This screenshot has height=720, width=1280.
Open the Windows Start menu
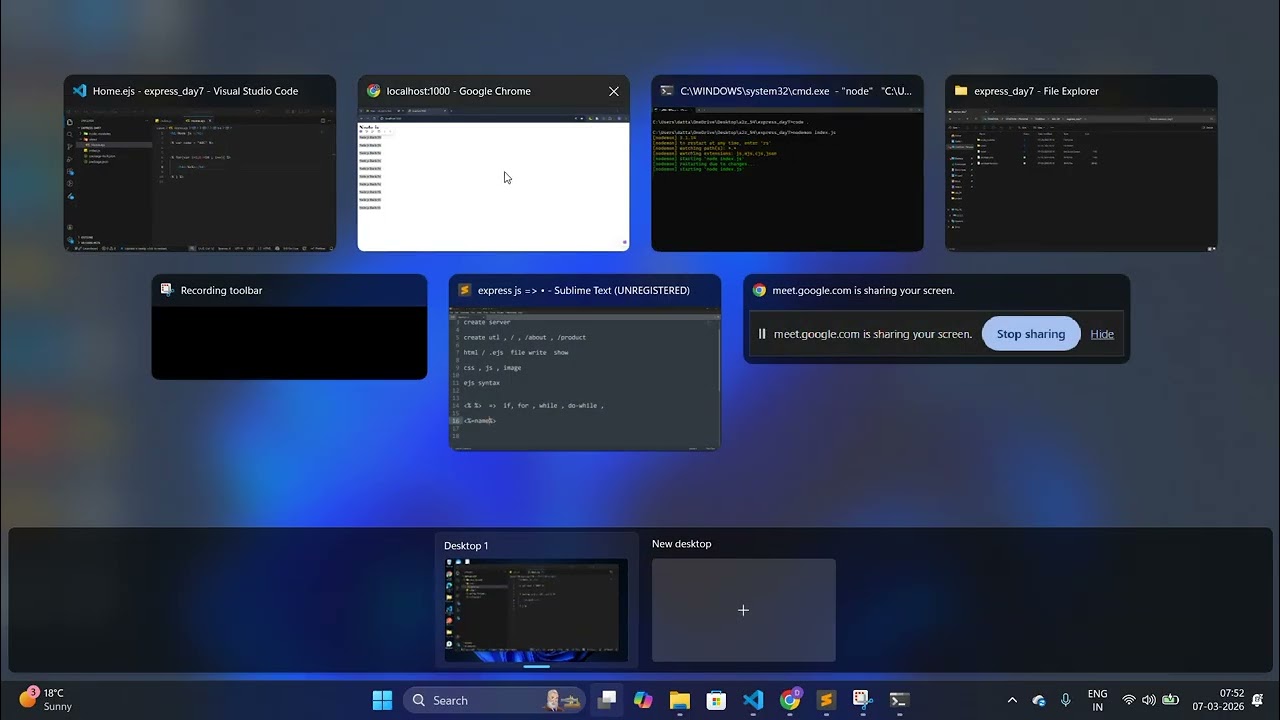tap(382, 700)
